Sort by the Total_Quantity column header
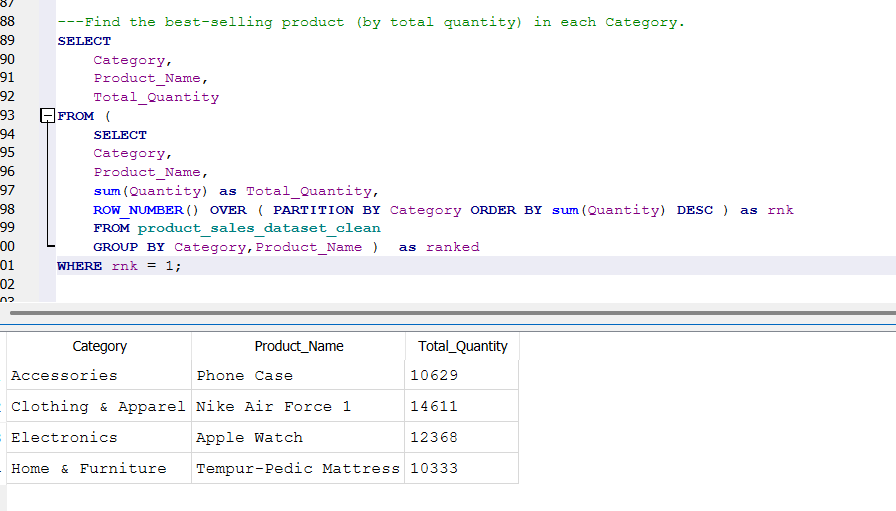 [x=462, y=346]
